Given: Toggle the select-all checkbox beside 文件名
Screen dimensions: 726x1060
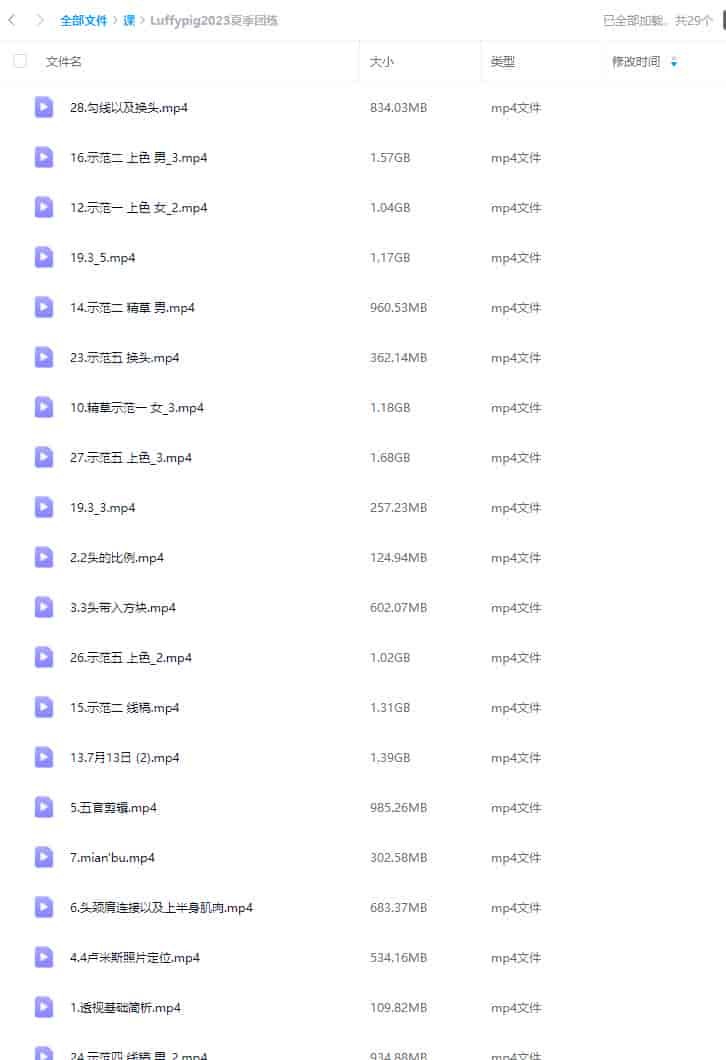Looking at the screenshot, I should coord(20,61).
